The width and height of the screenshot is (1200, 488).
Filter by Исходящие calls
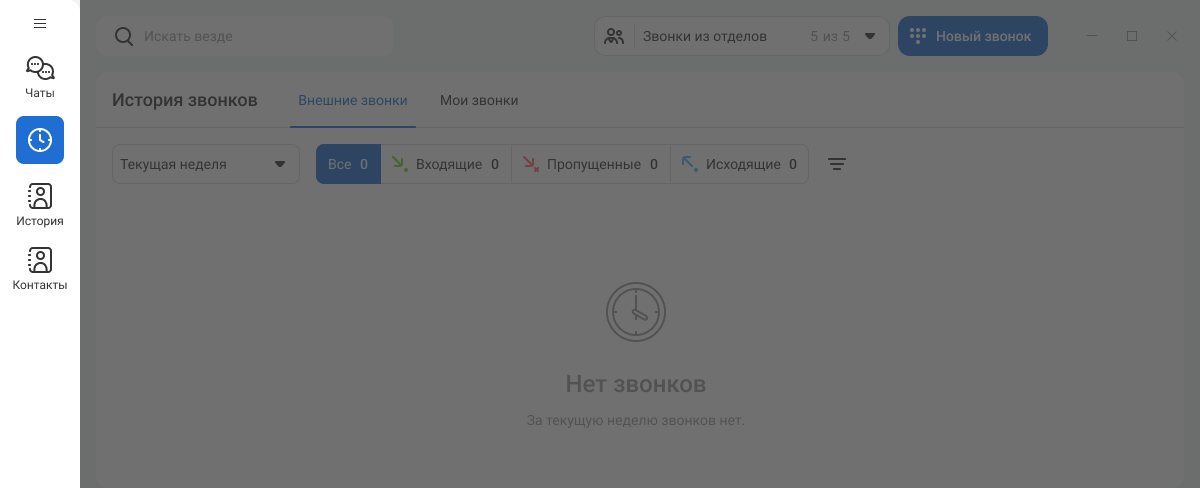click(x=739, y=164)
